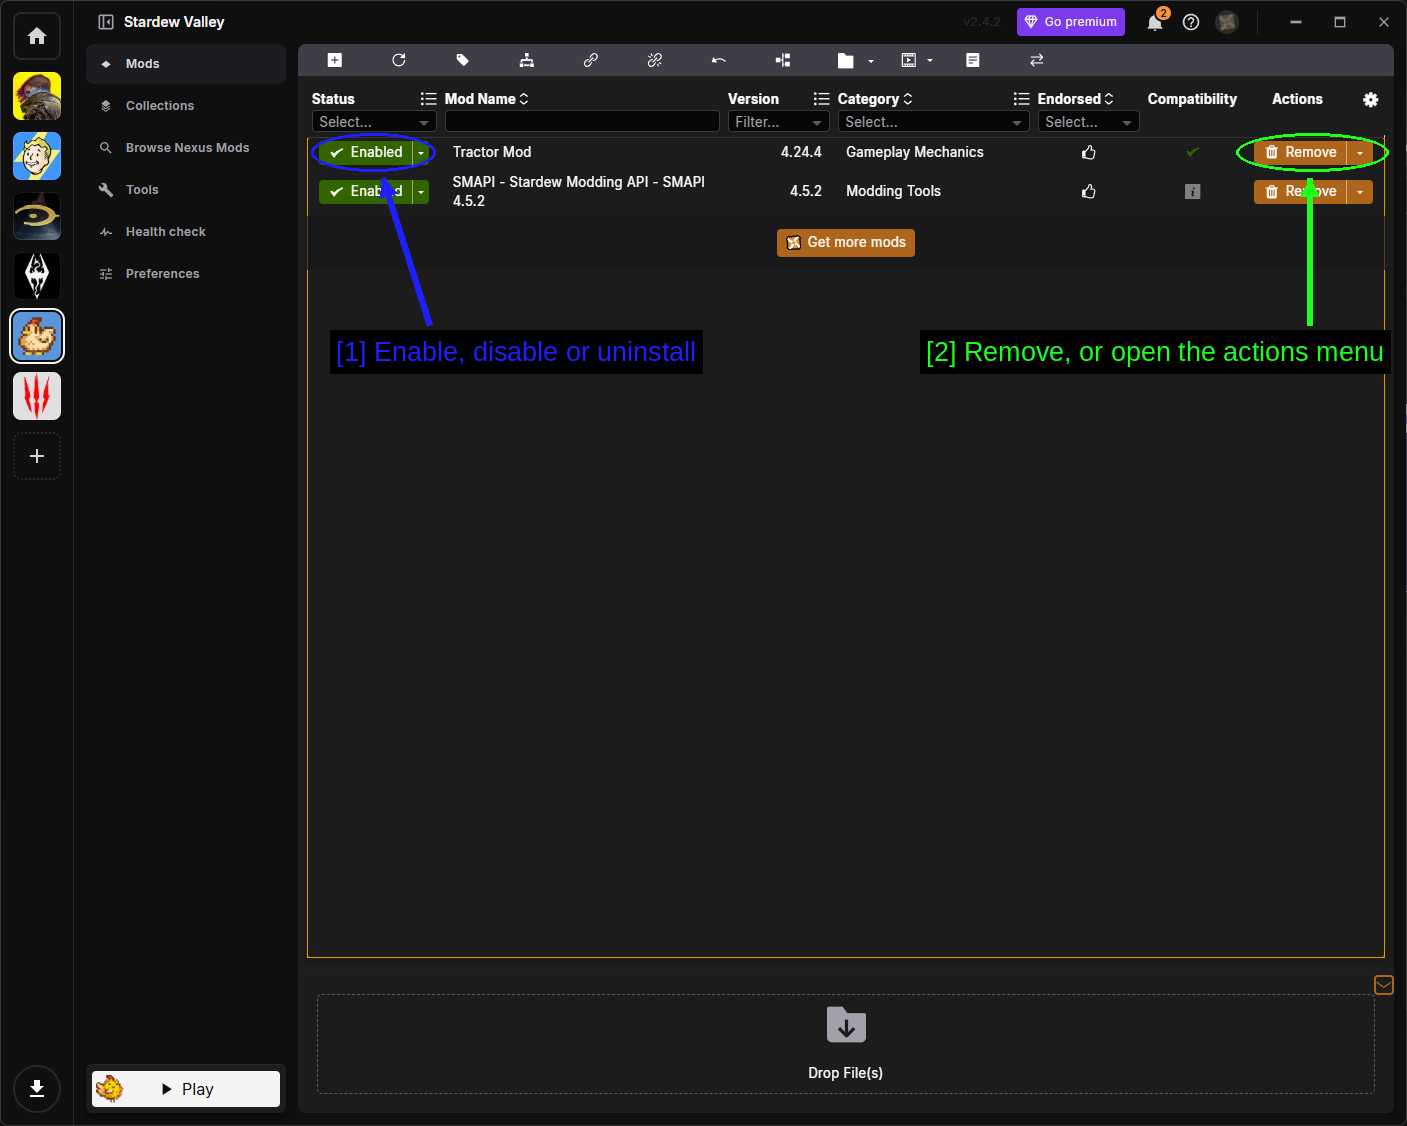Go to Health check
This screenshot has height=1126, width=1407.
186,232
